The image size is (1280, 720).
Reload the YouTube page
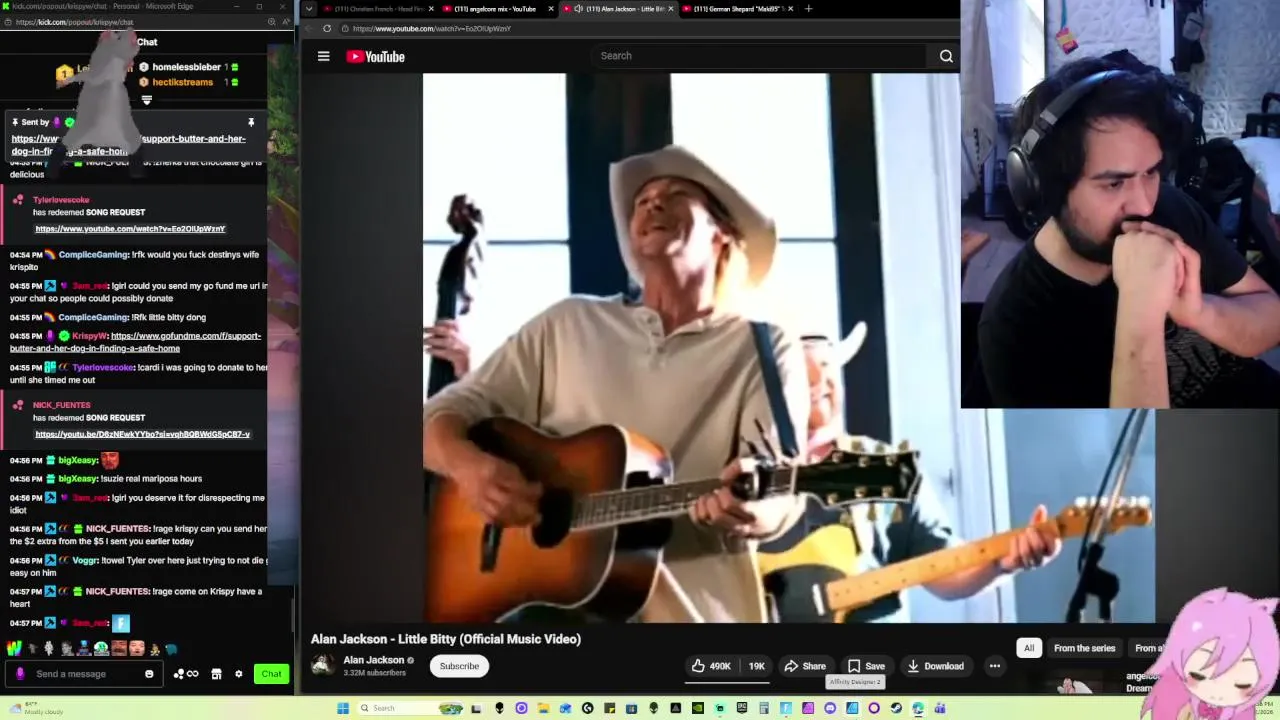(x=327, y=28)
